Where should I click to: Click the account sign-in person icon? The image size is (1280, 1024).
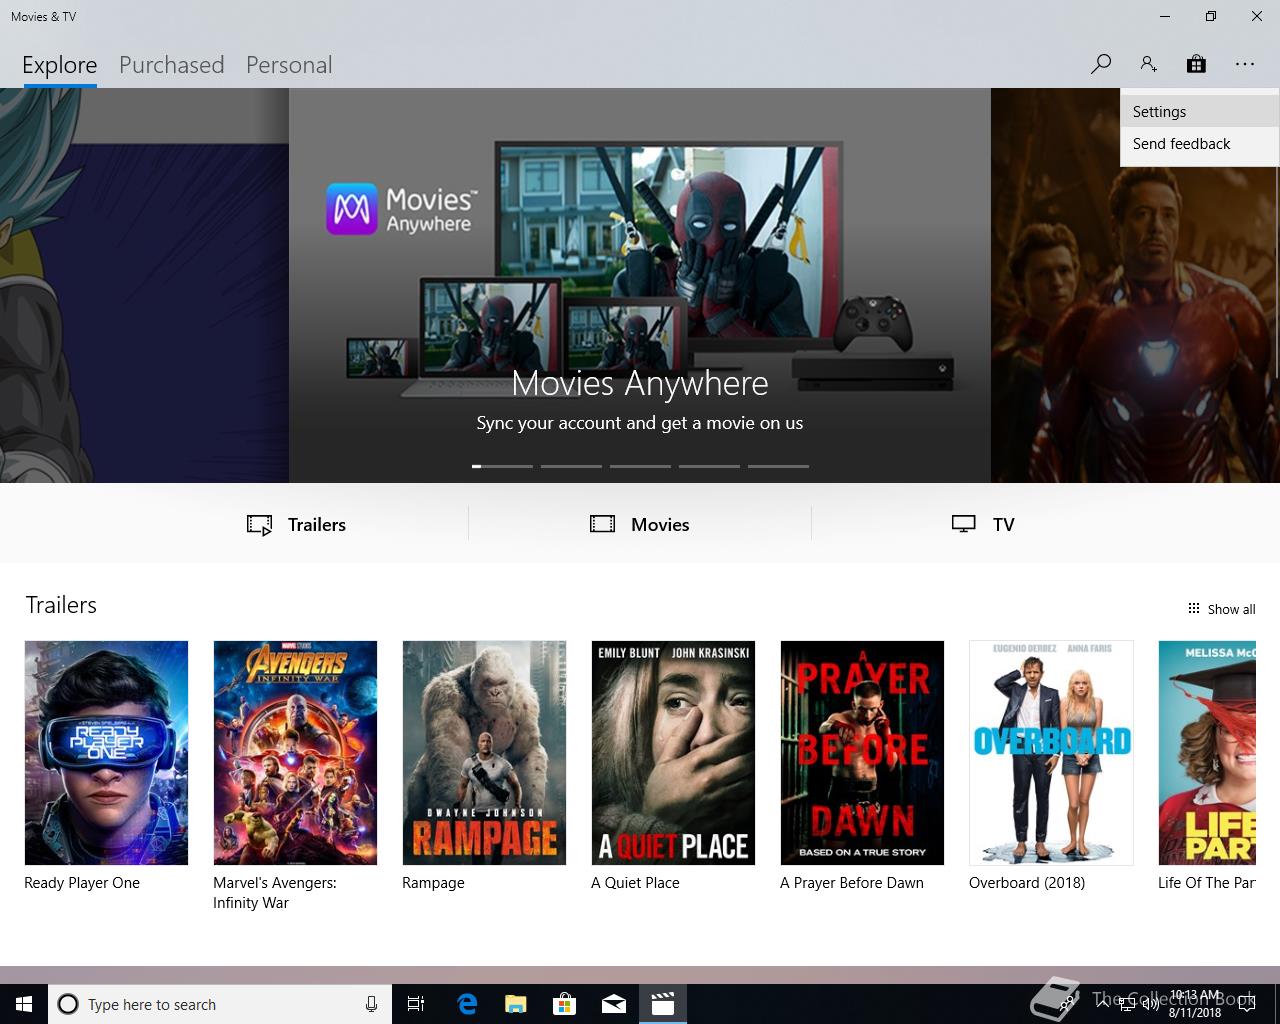pyautogui.click(x=1148, y=64)
